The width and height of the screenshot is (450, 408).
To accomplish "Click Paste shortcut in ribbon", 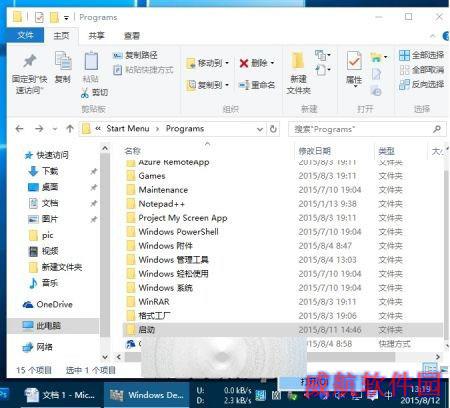I will [x=143, y=70].
